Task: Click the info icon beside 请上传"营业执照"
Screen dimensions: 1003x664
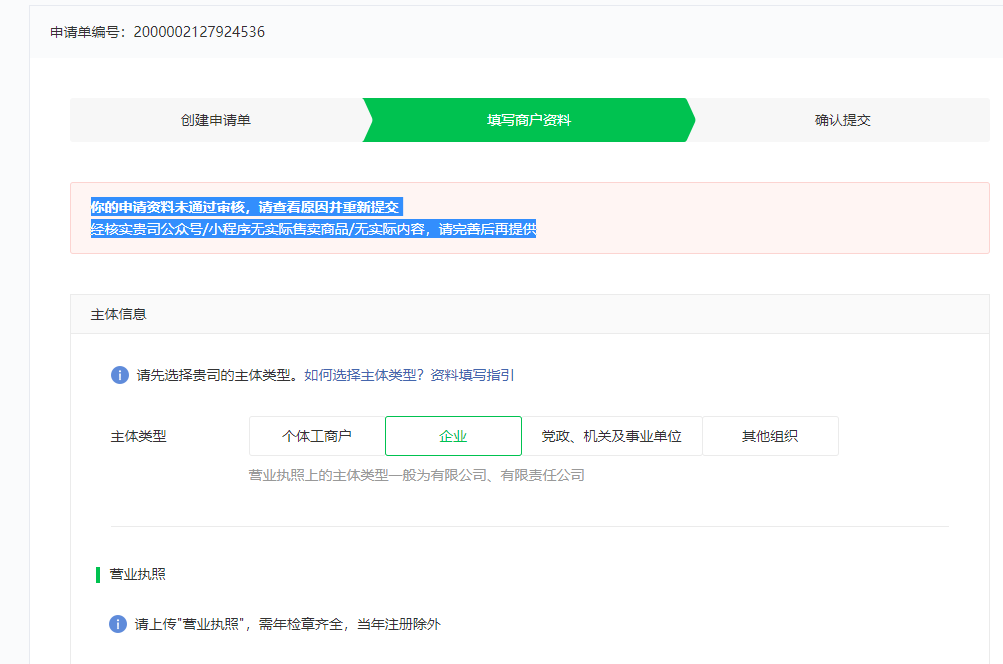Action: (118, 624)
